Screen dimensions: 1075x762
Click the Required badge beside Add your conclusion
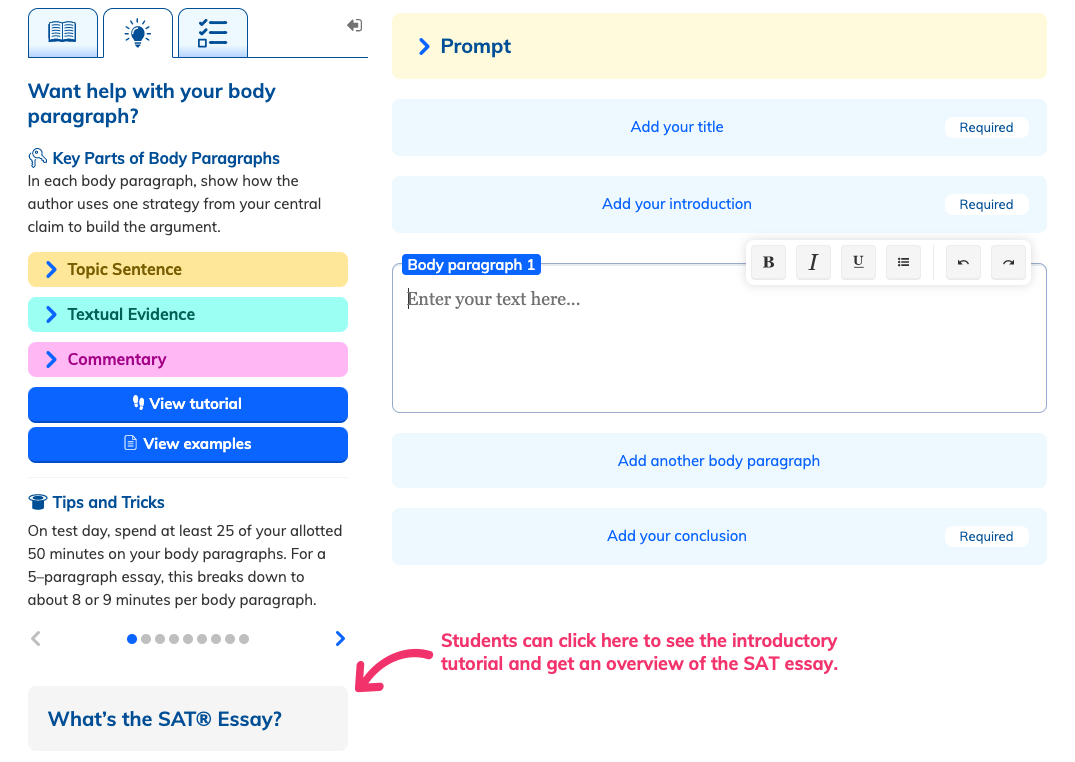point(987,536)
